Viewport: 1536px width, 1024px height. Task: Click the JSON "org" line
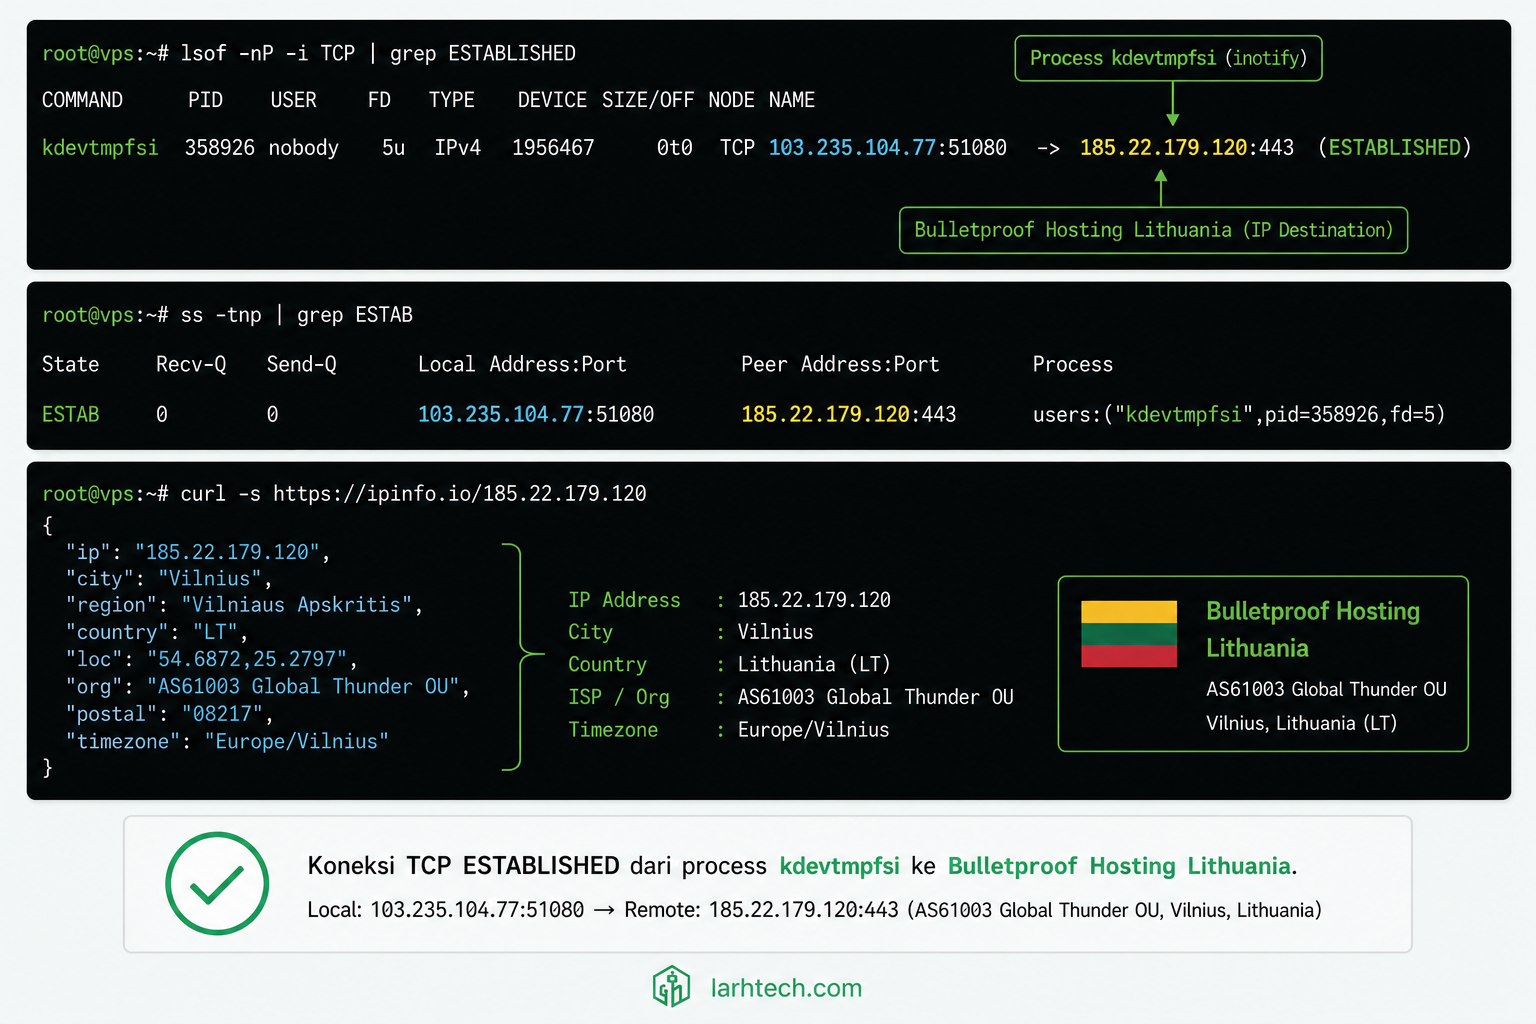point(268,686)
